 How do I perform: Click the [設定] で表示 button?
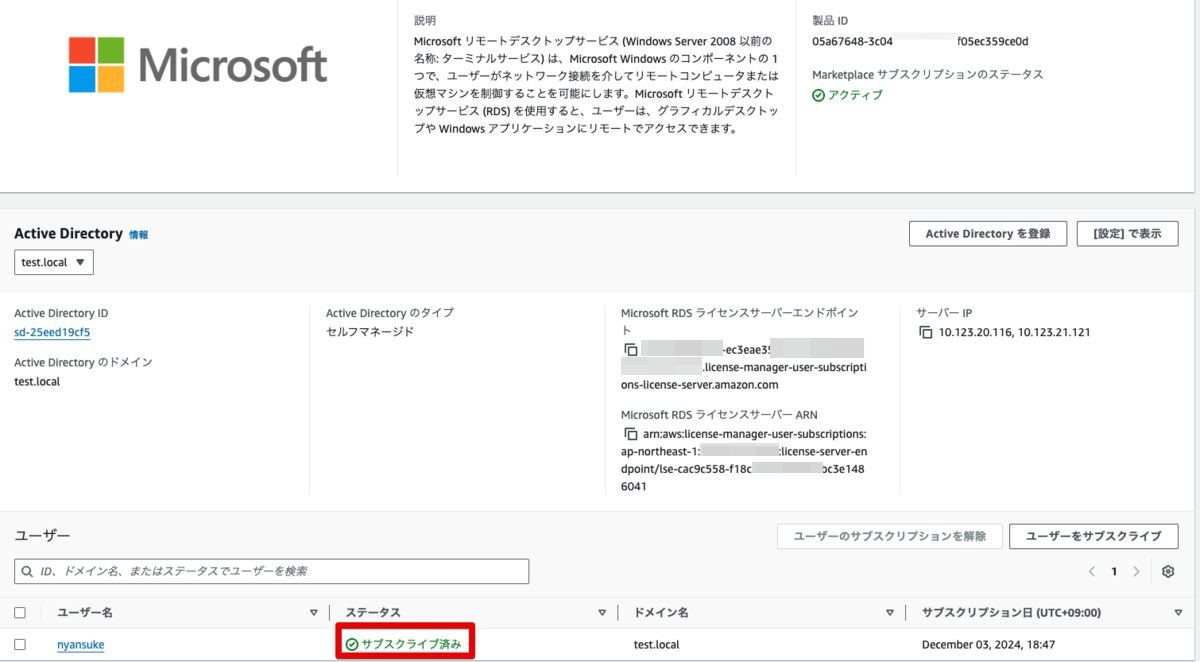click(x=1128, y=233)
